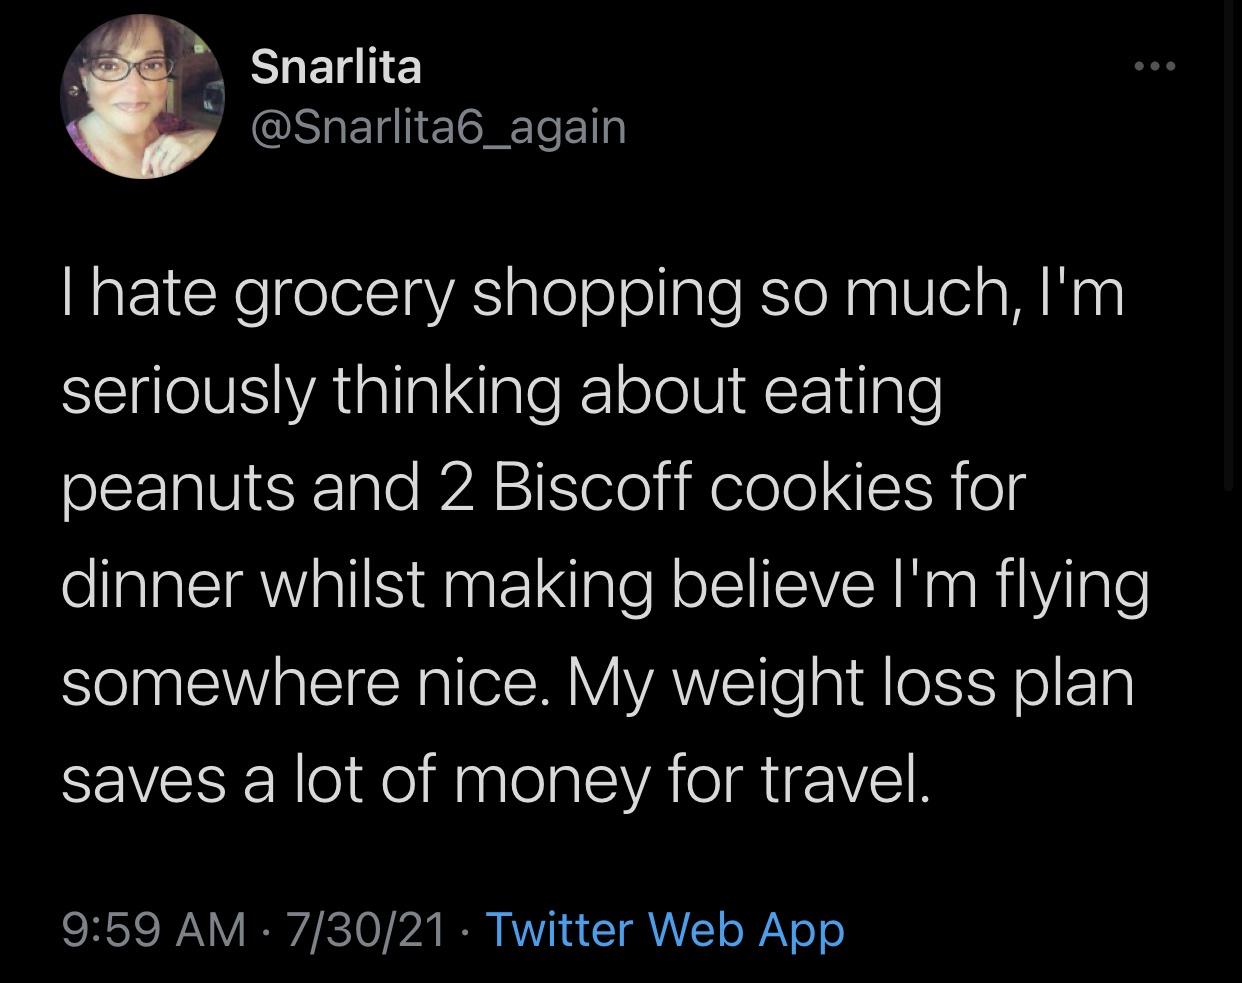Screen dimensions: 1242x983
Task: Click the word "whilst" in the tweet
Action: [328, 585]
